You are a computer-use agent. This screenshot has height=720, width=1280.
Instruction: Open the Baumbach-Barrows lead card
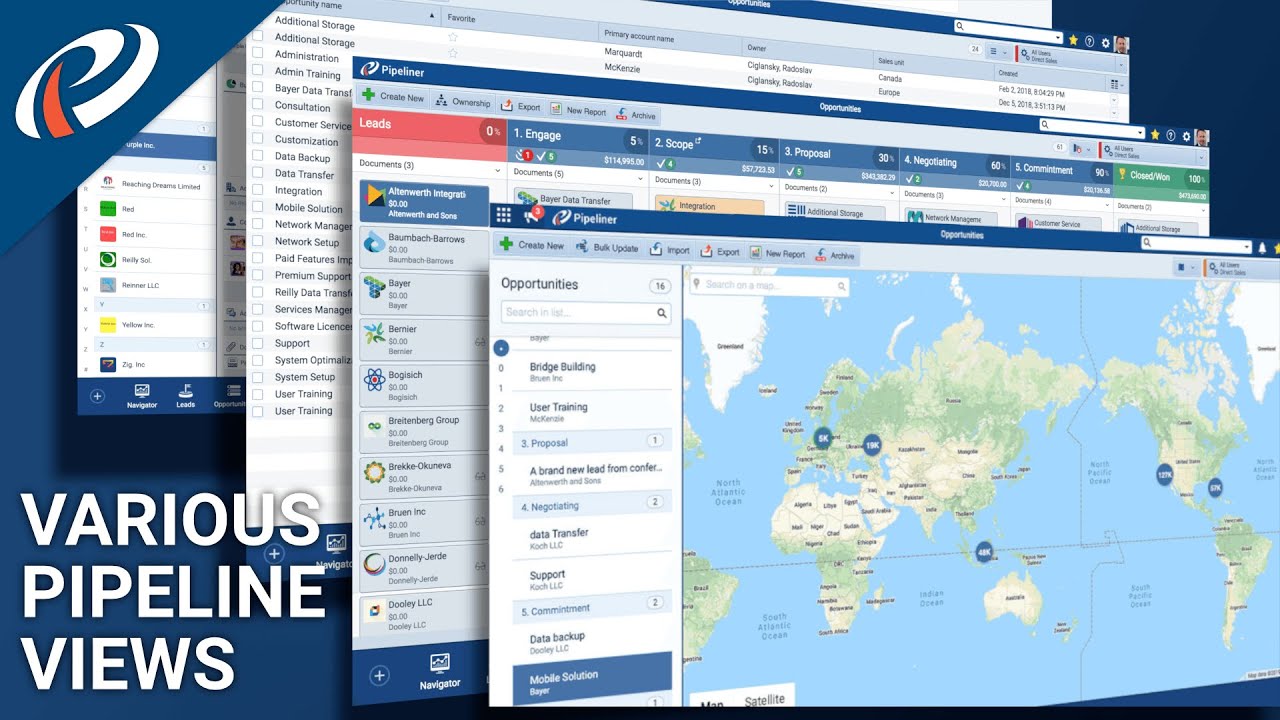pyautogui.click(x=424, y=249)
